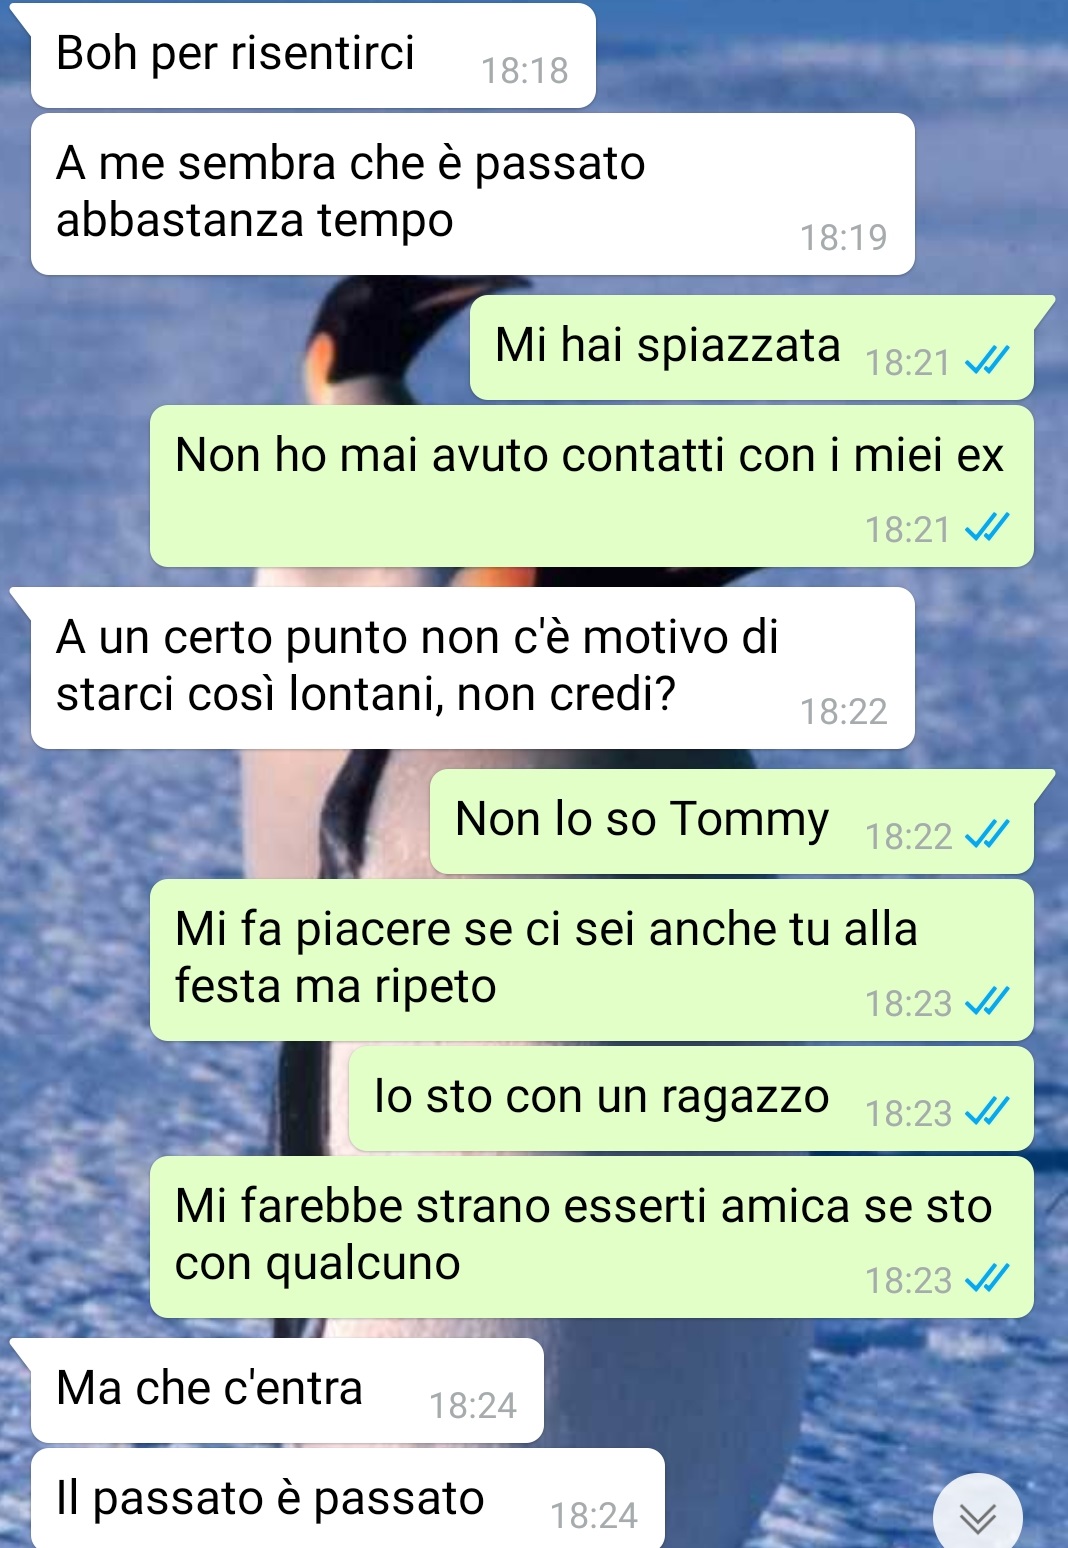Click the 18:22 timestamp on 'A un certo punto'
Image resolution: width=1068 pixels, height=1548 pixels.
tap(843, 711)
